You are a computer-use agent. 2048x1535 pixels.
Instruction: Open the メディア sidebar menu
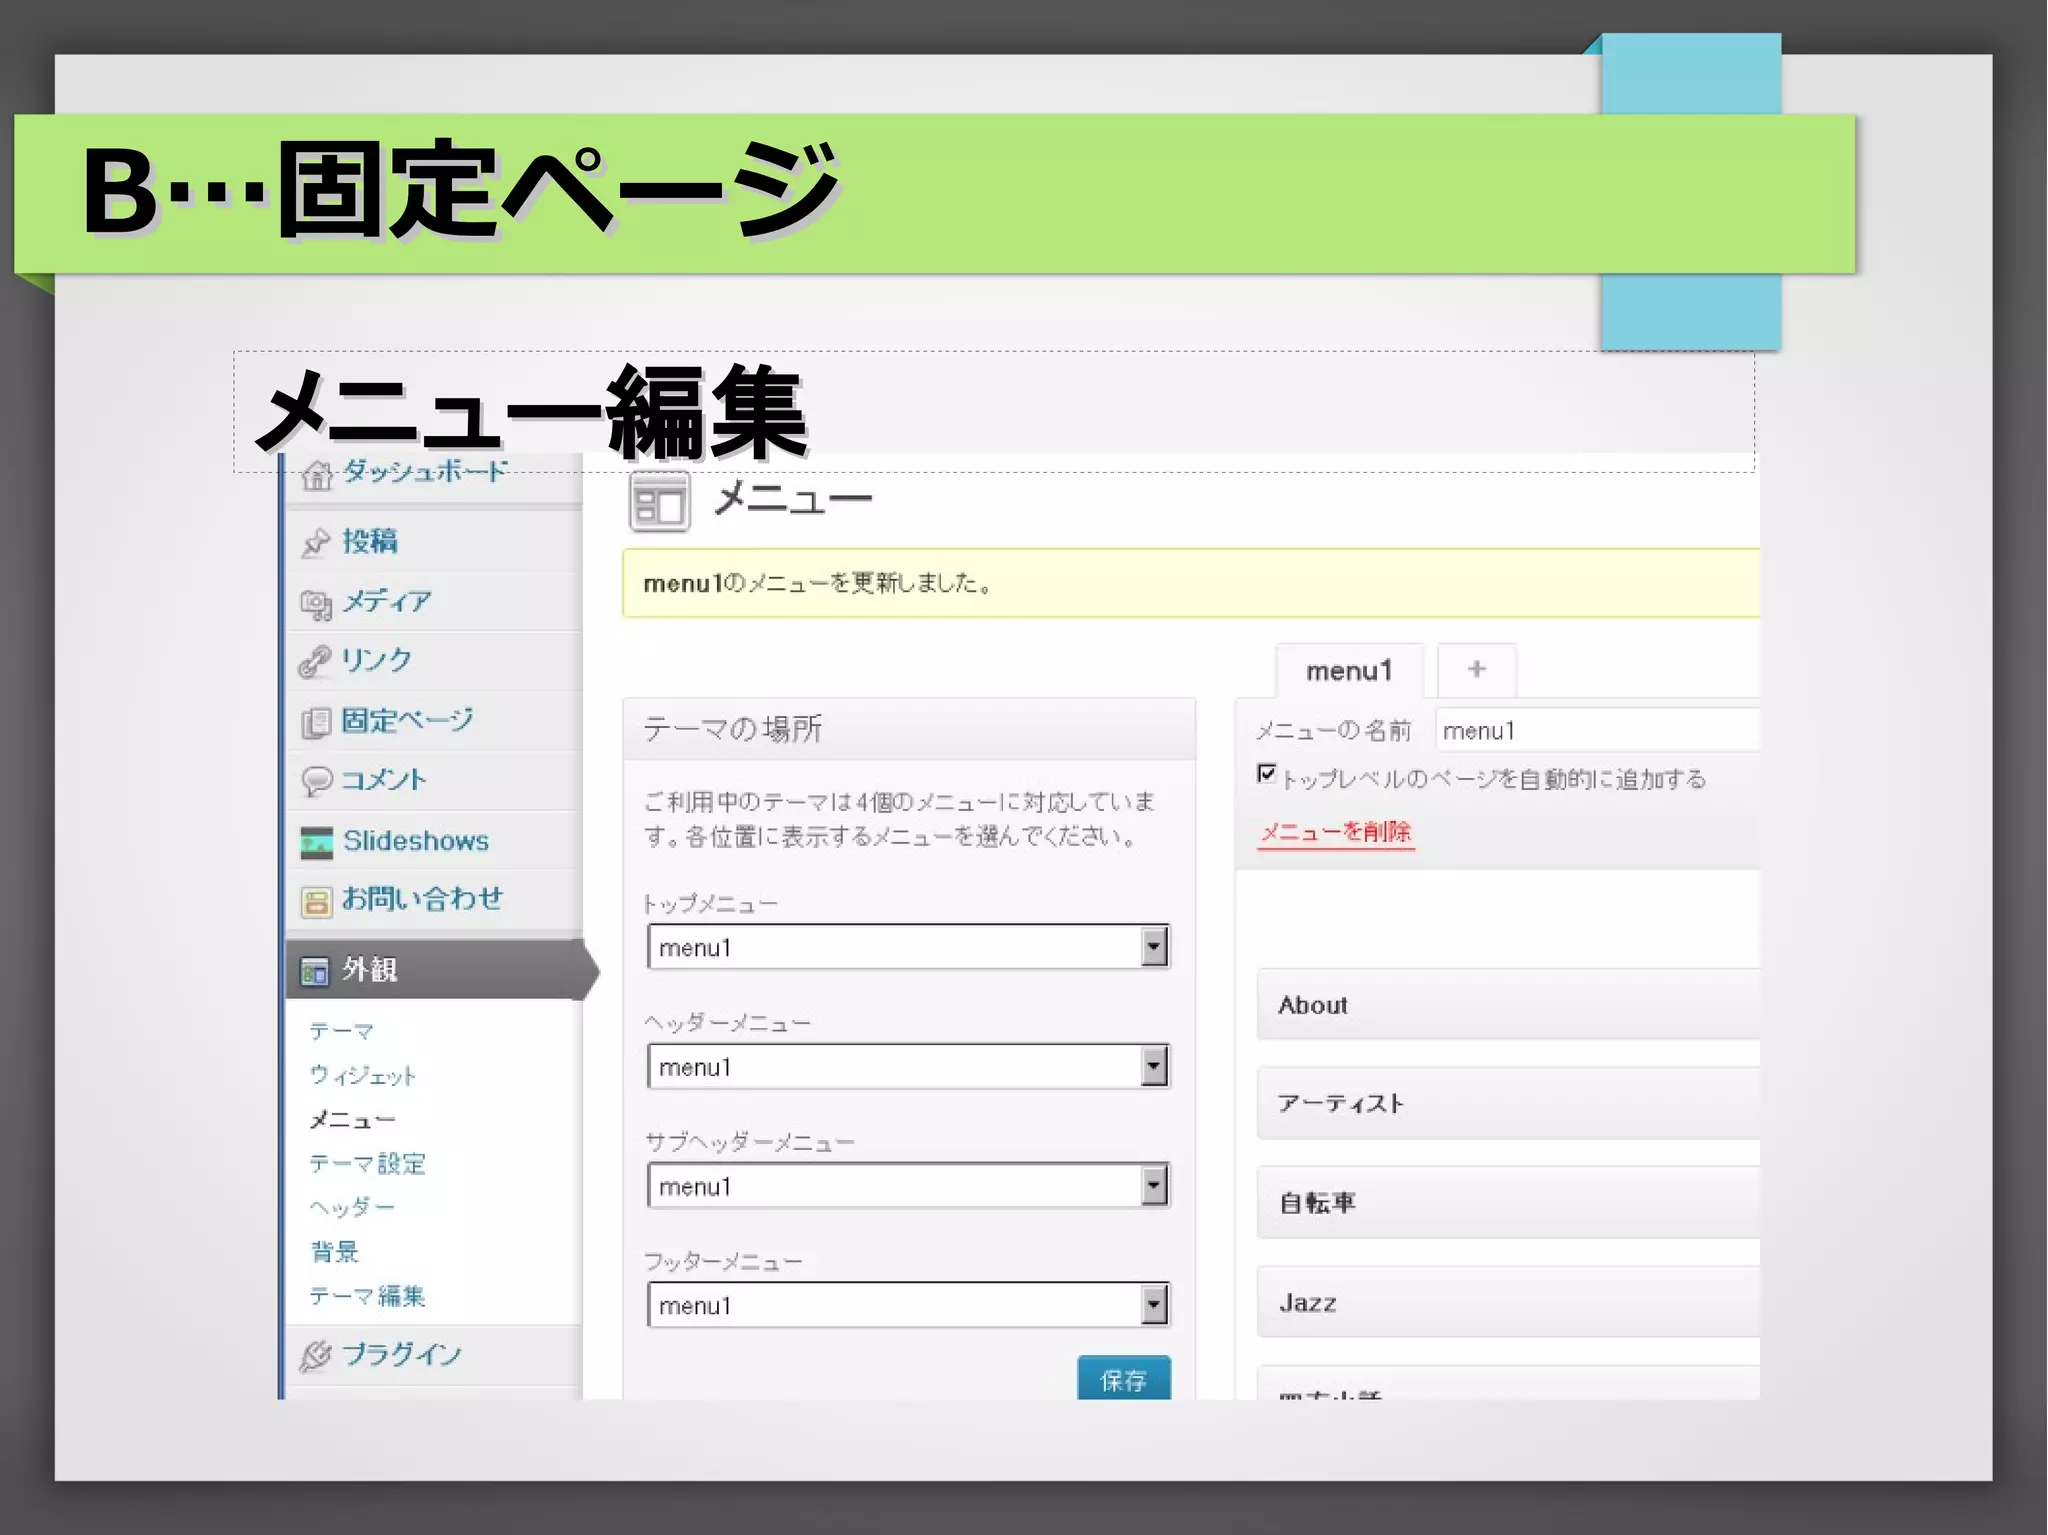click(387, 601)
